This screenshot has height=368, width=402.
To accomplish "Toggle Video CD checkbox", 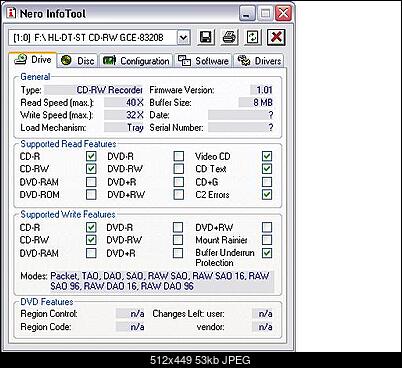I will pyautogui.click(x=267, y=156).
